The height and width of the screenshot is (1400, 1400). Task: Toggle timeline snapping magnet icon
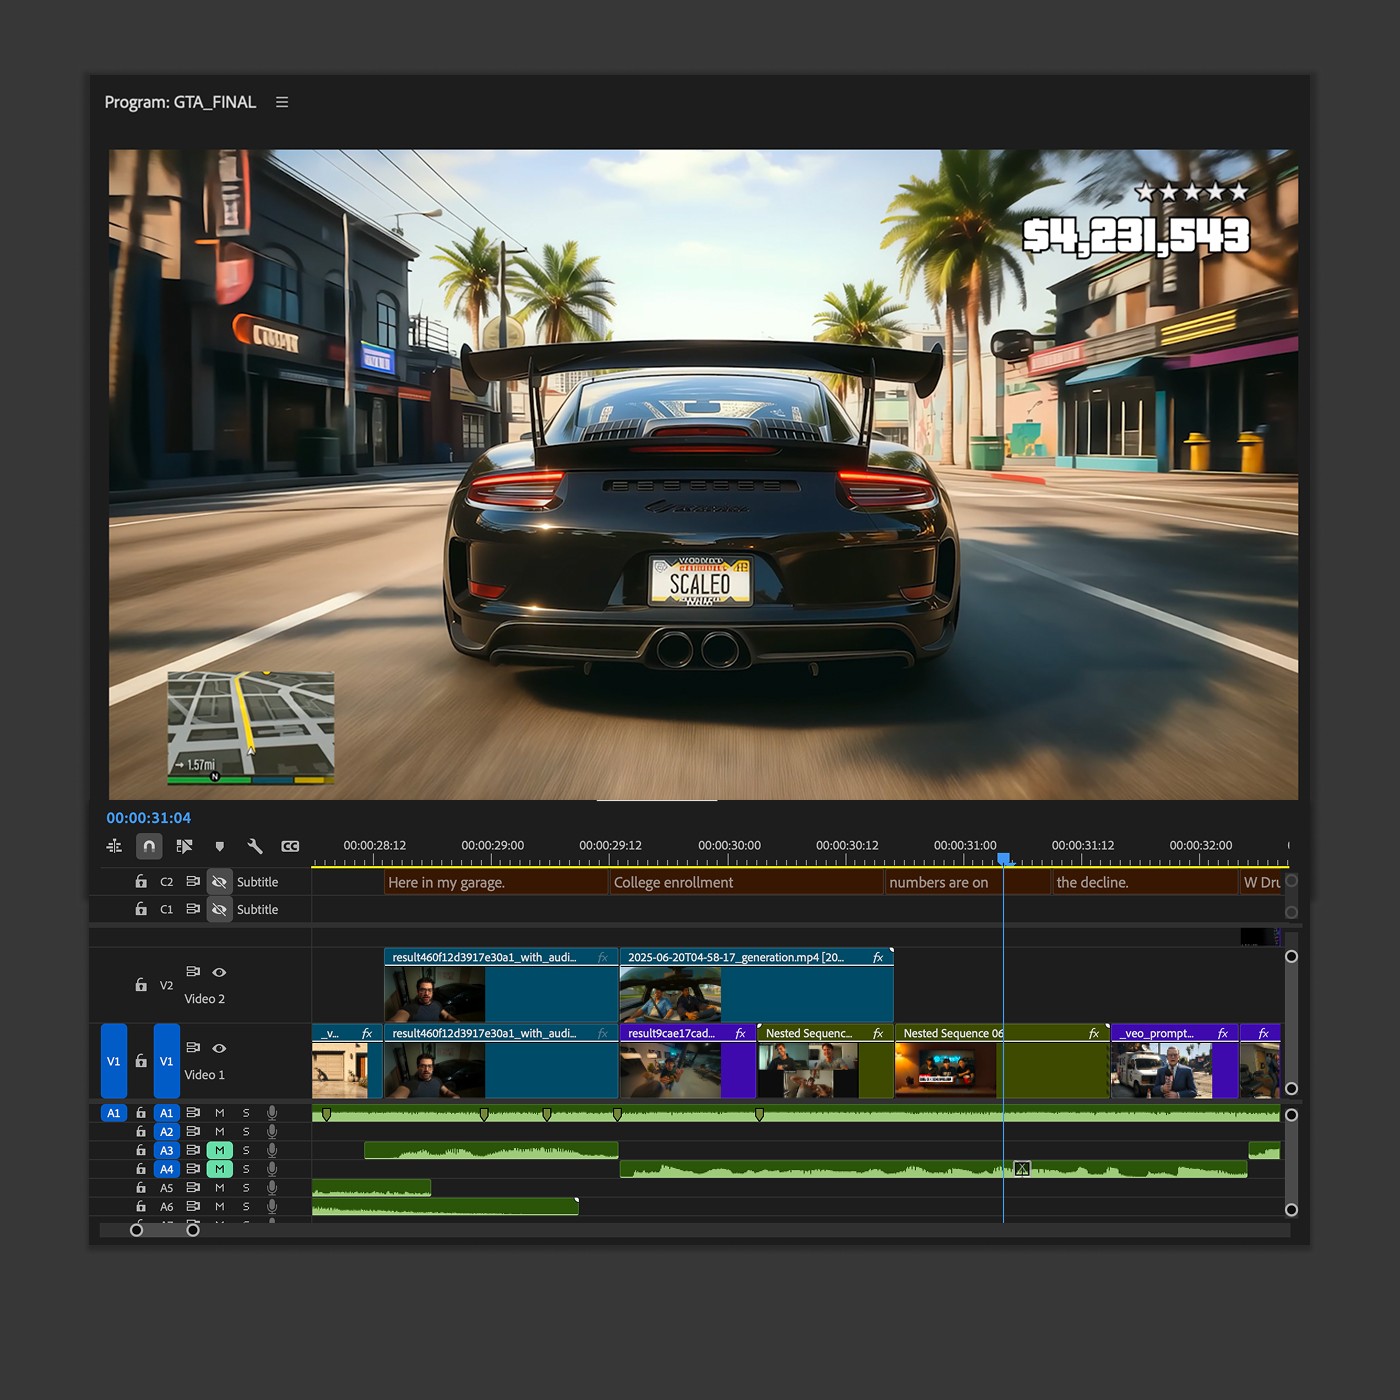tap(149, 846)
